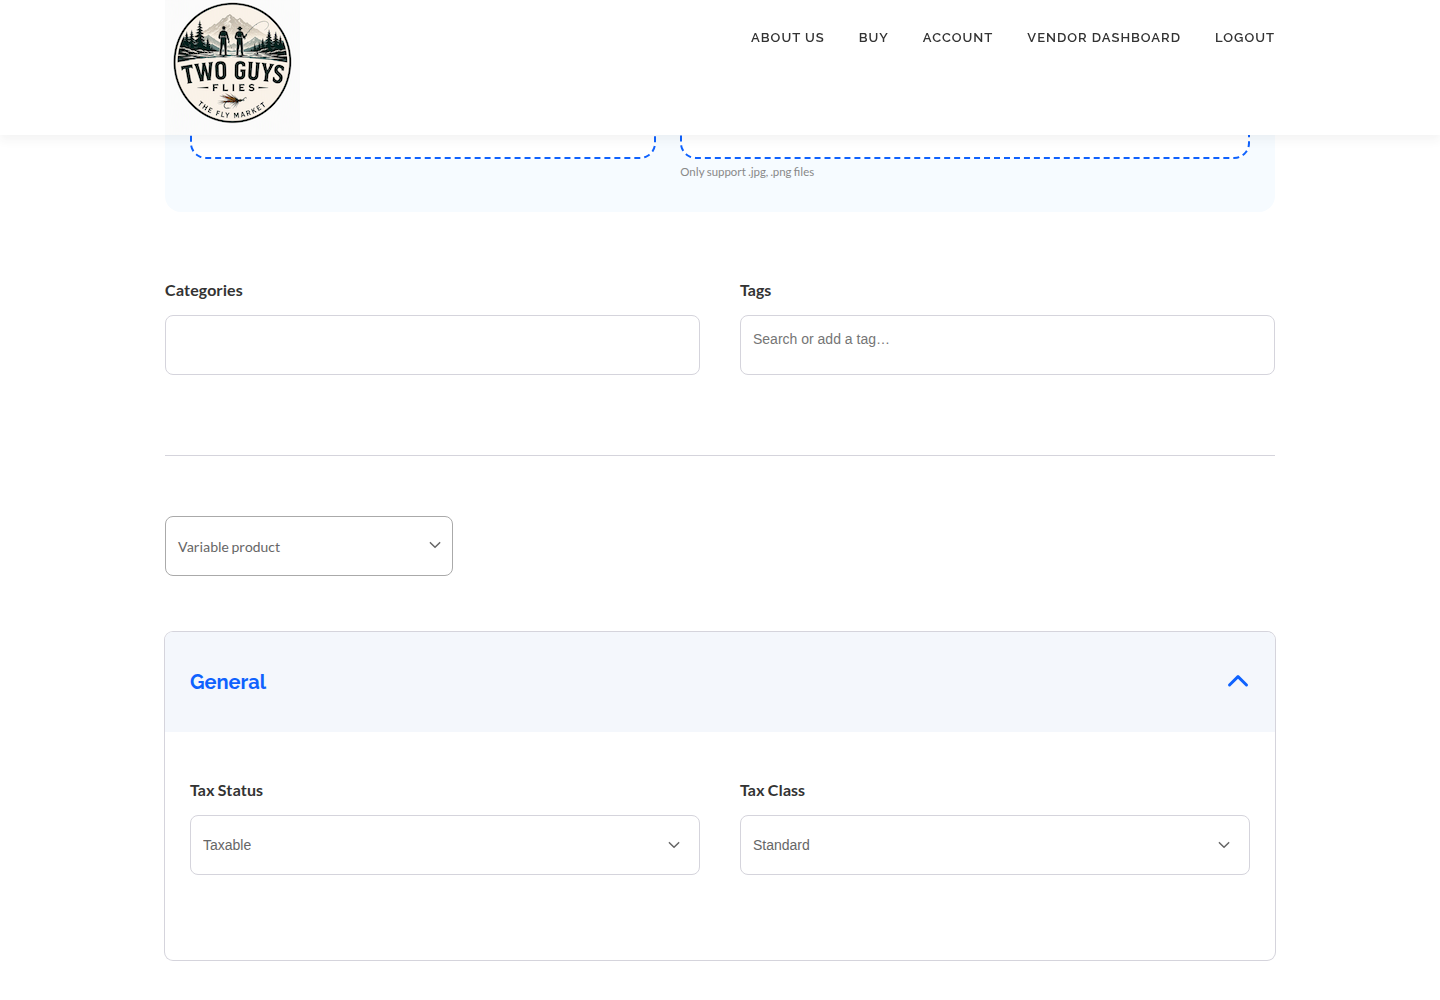Screen dimensions: 1440x1000
Task: Go to About Us page
Action: (x=788, y=38)
